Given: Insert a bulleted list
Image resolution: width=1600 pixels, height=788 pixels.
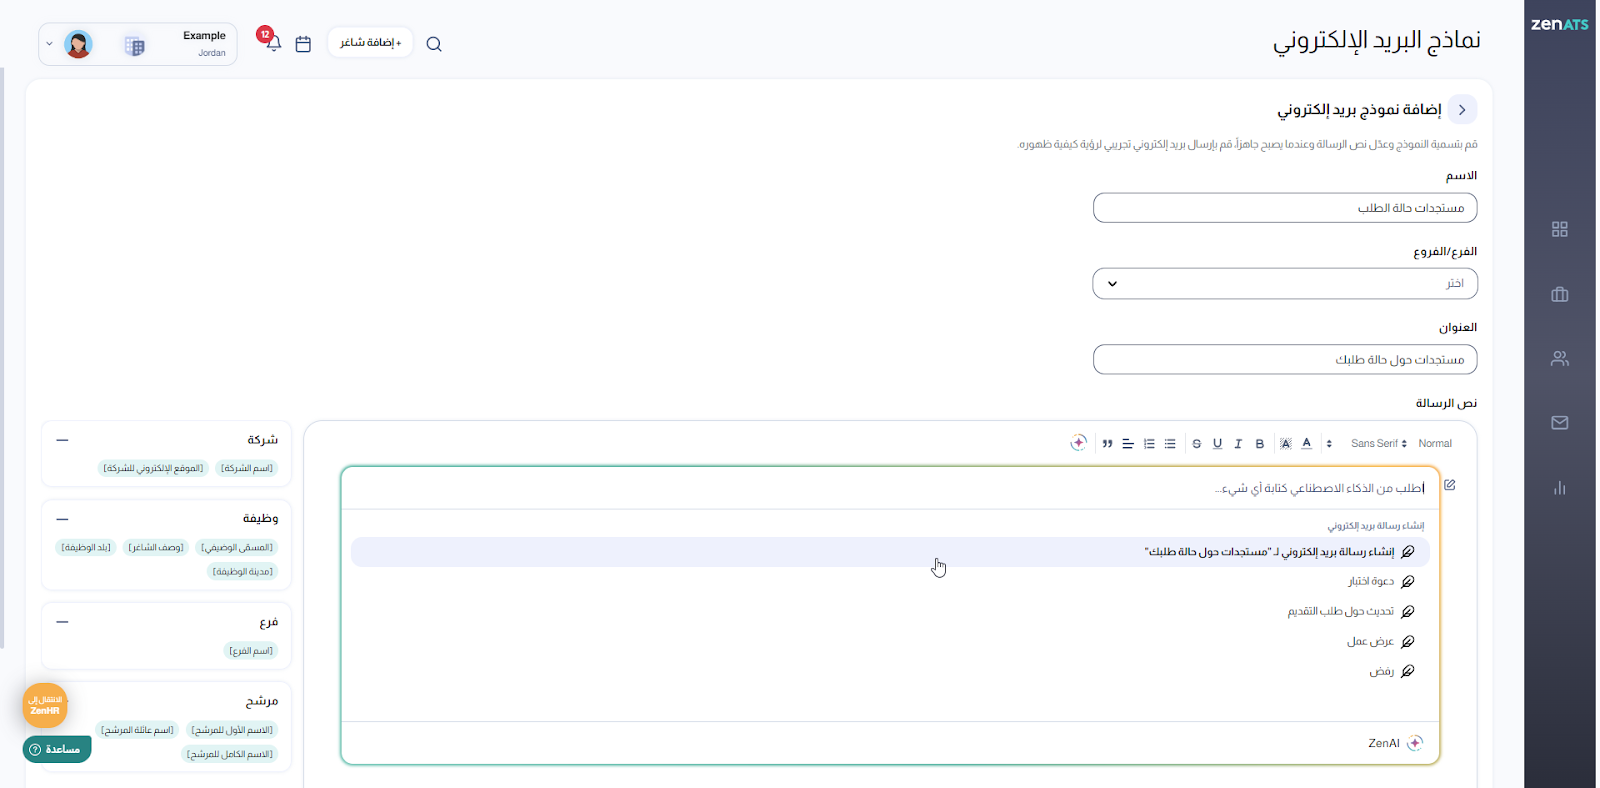Looking at the screenshot, I should [1170, 444].
